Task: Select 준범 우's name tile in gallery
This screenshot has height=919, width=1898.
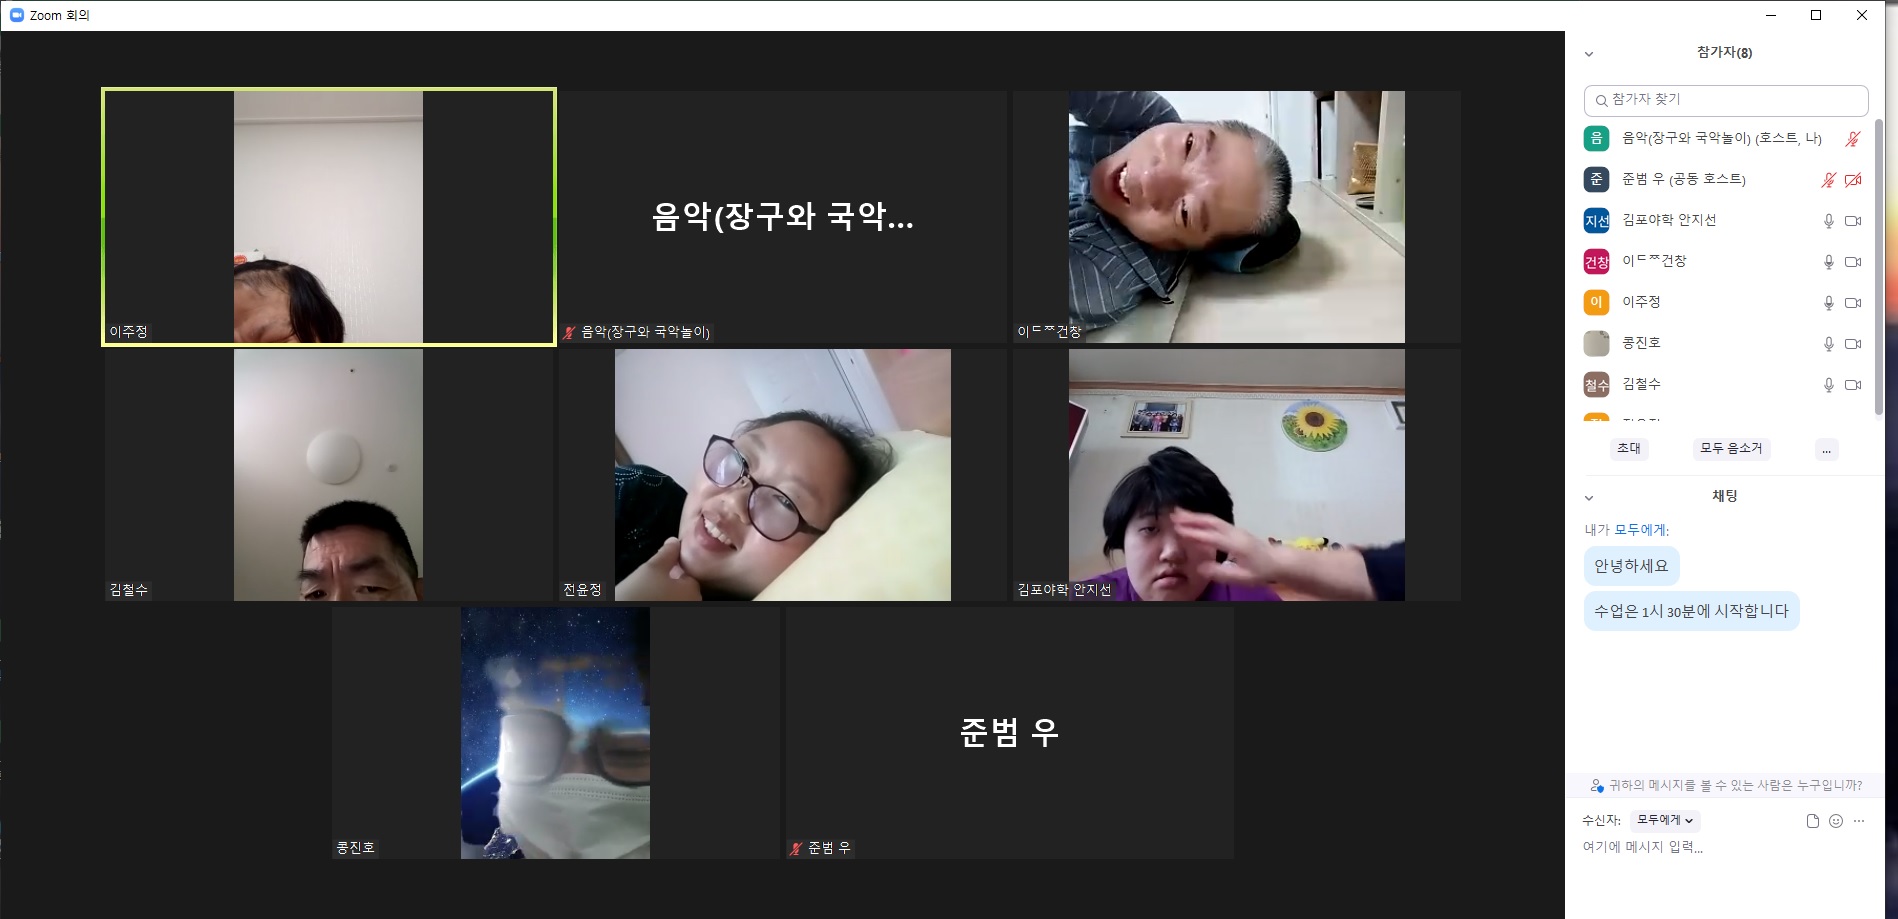Action: click(x=1009, y=733)
